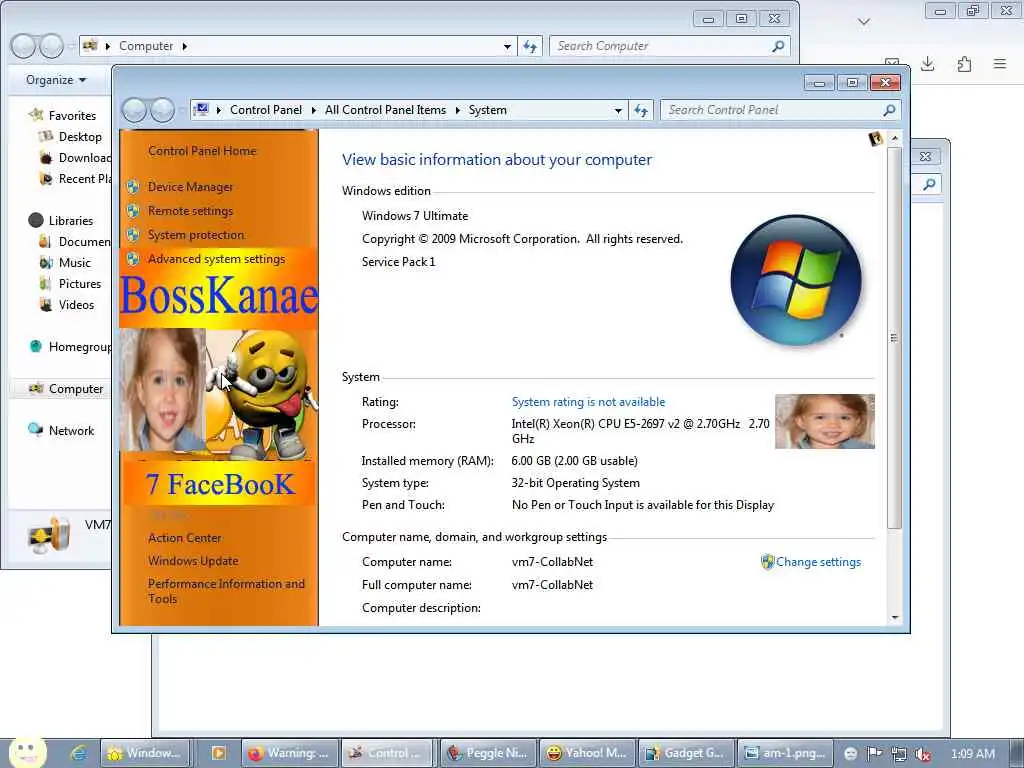Open Computer window address history dropdown
This screenshot has height=768, width=1024.
click(x=507, y=46)
